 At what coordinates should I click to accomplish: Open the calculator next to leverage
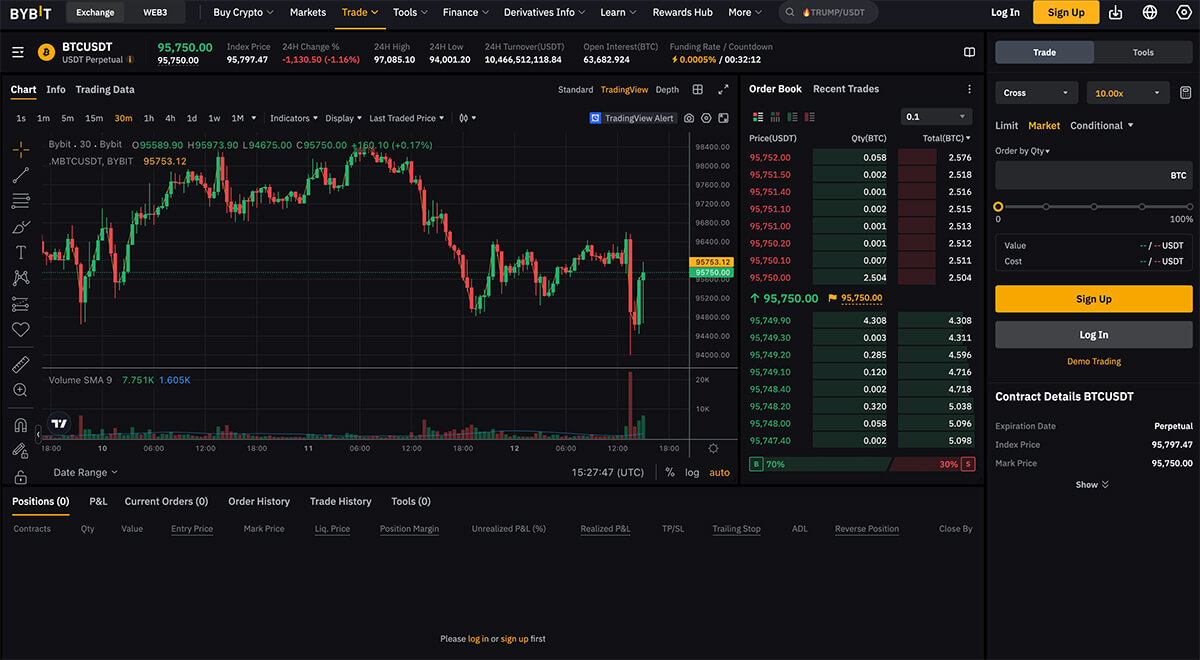tap(1185, 93)
